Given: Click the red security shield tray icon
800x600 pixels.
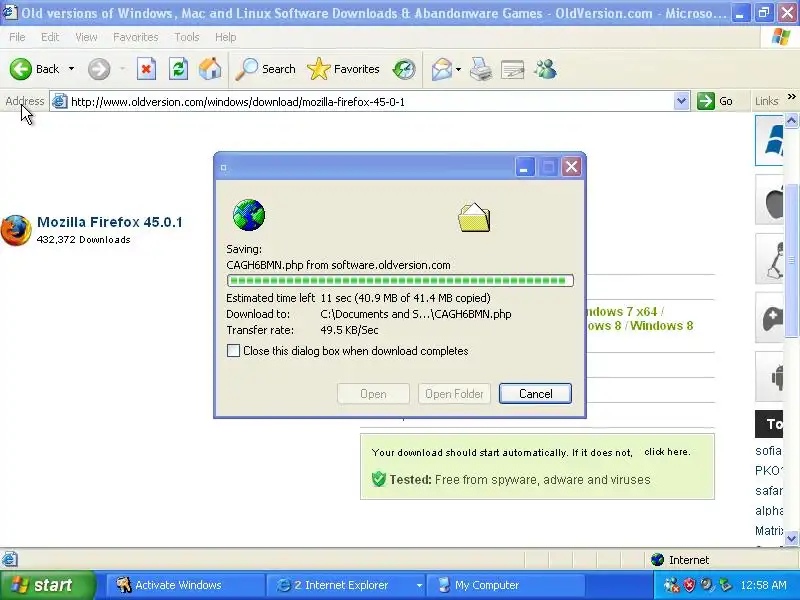Looking at the screenshot, I should click(689, 585).
